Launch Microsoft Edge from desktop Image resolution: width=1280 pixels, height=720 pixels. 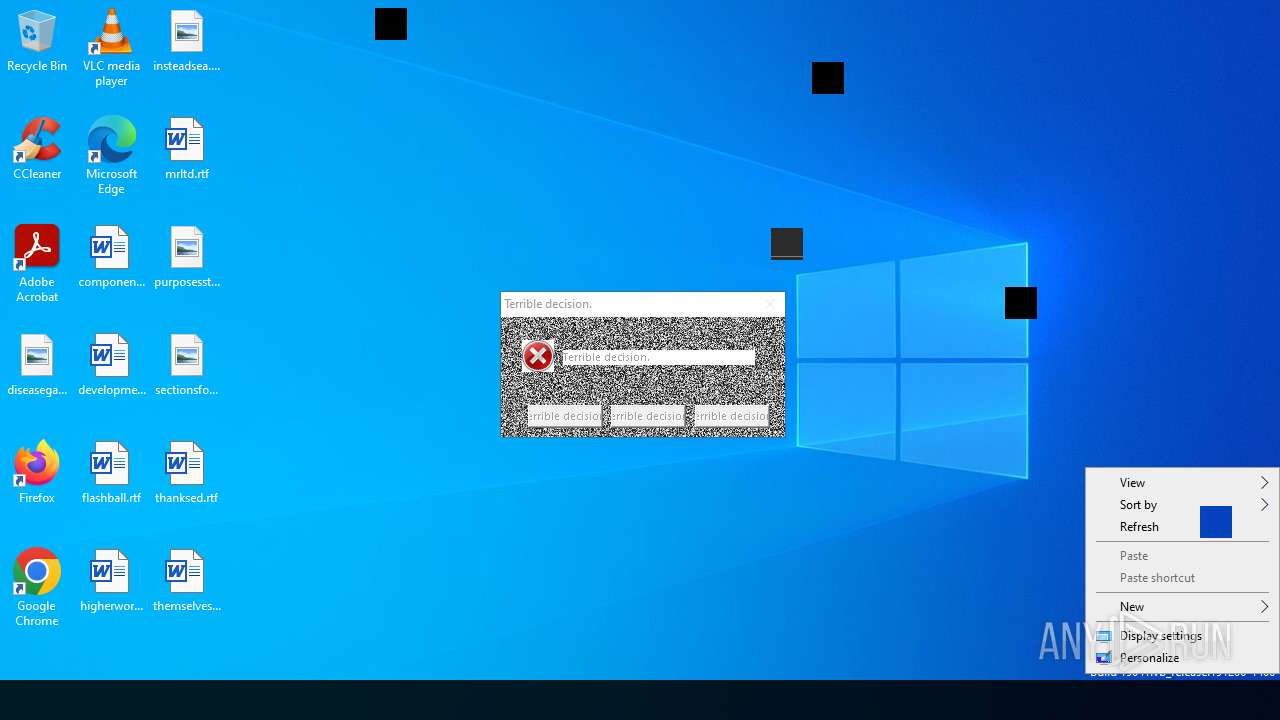coord(111,155)
